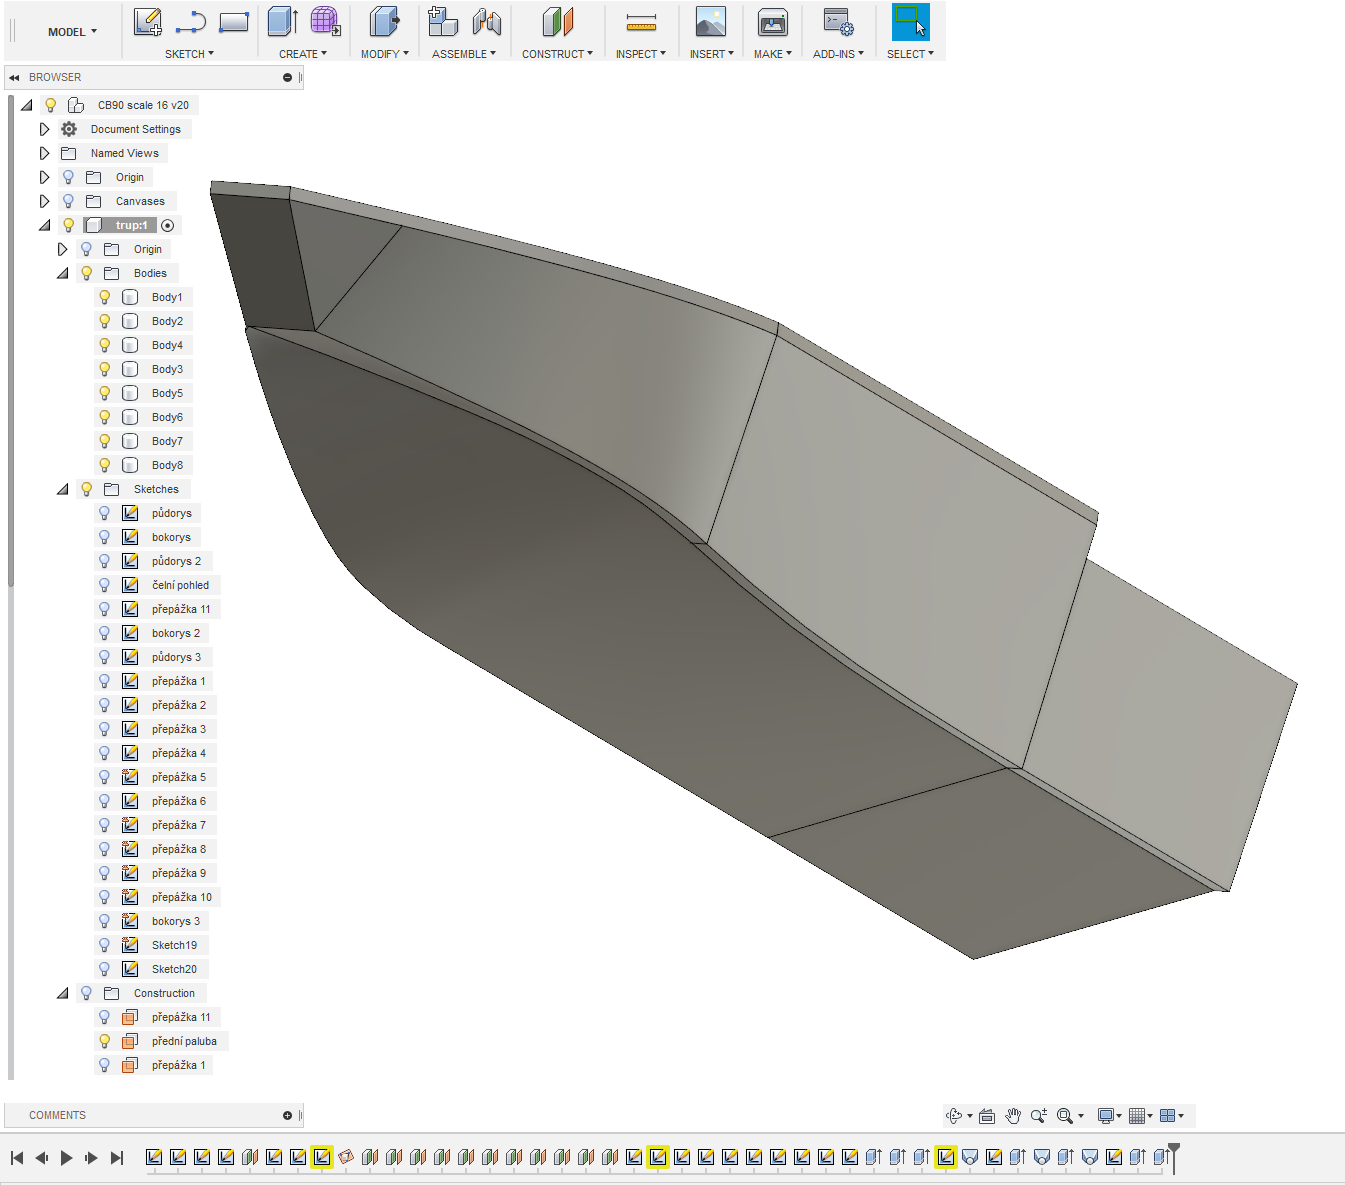Open the MODIFY menu

pyautogui.click(x=384, y=54)
